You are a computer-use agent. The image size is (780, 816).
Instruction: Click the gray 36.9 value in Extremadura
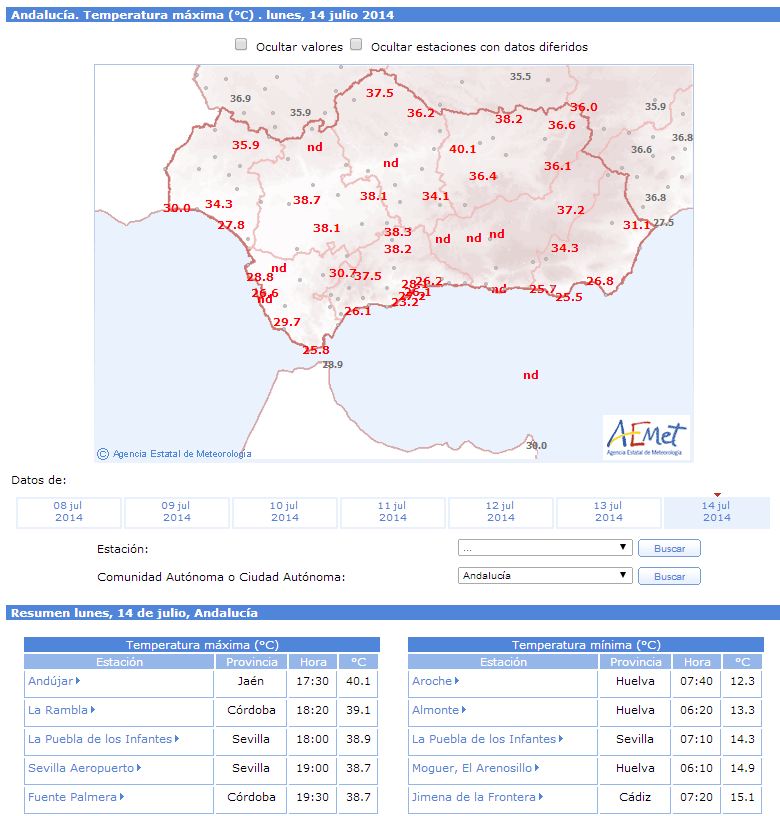tap(240, 98)
